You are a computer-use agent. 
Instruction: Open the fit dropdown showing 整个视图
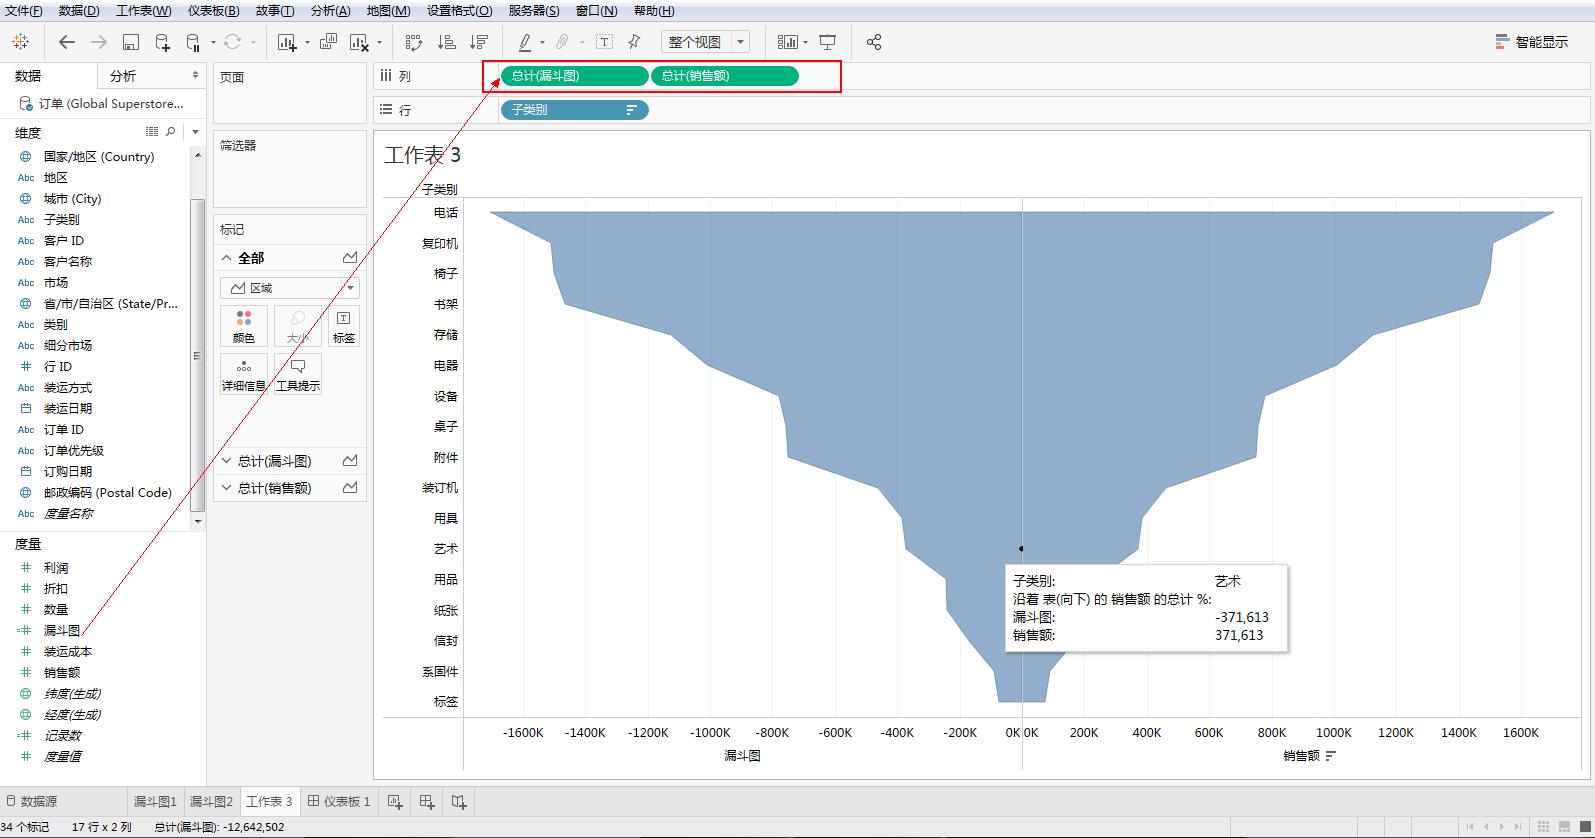(705, 42)
